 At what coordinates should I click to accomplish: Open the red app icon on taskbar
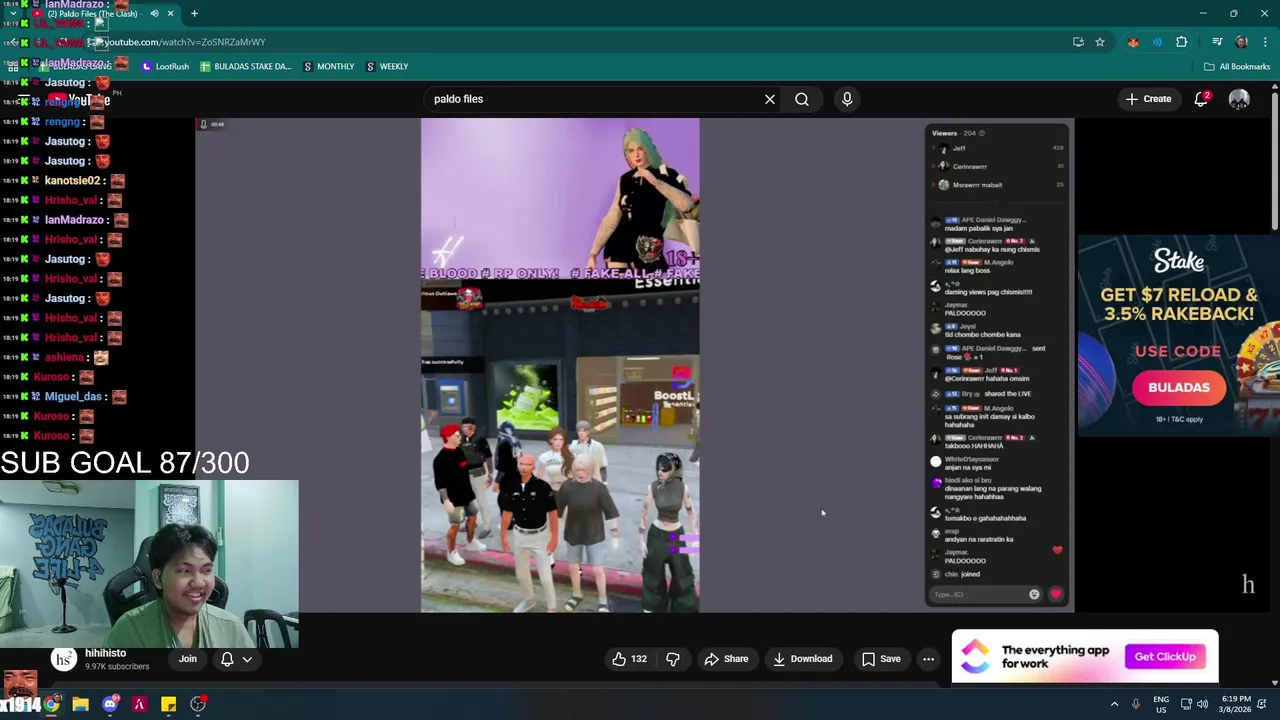(139, 704)
